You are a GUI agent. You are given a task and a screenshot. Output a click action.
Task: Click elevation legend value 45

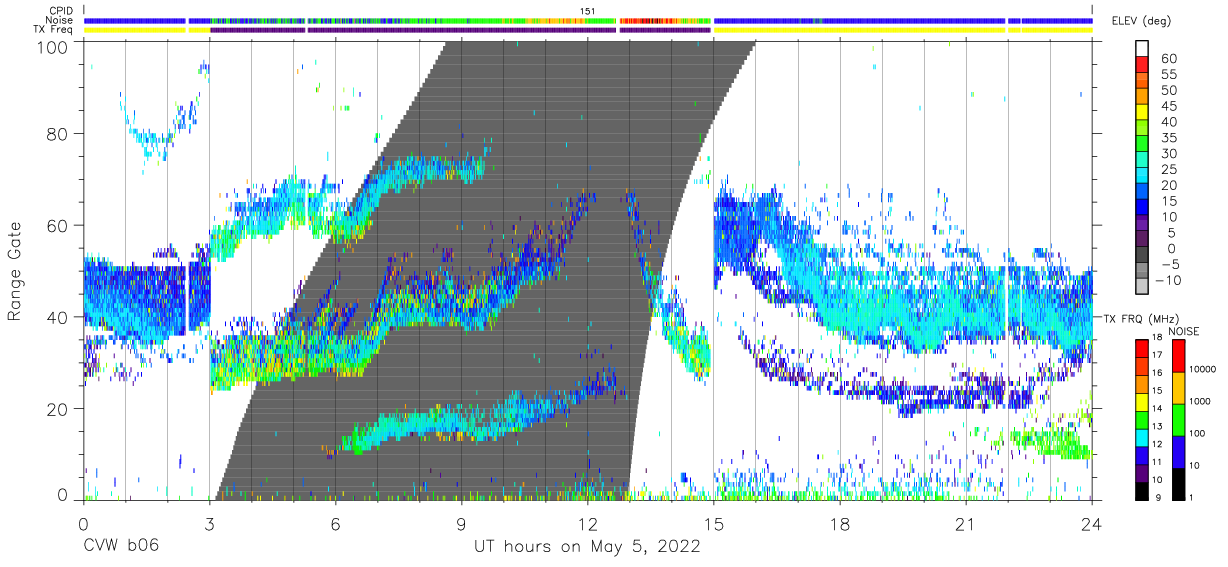point(1168,106)
